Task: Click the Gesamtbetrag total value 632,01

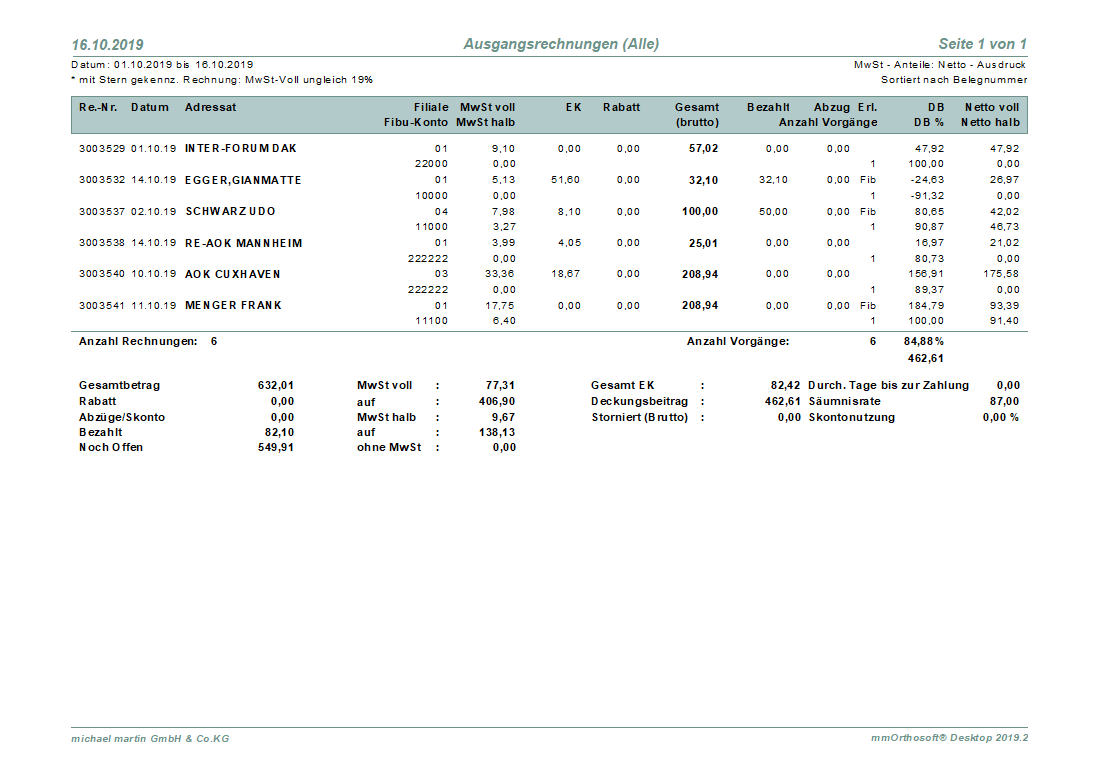Action: (x=275, y=385)
